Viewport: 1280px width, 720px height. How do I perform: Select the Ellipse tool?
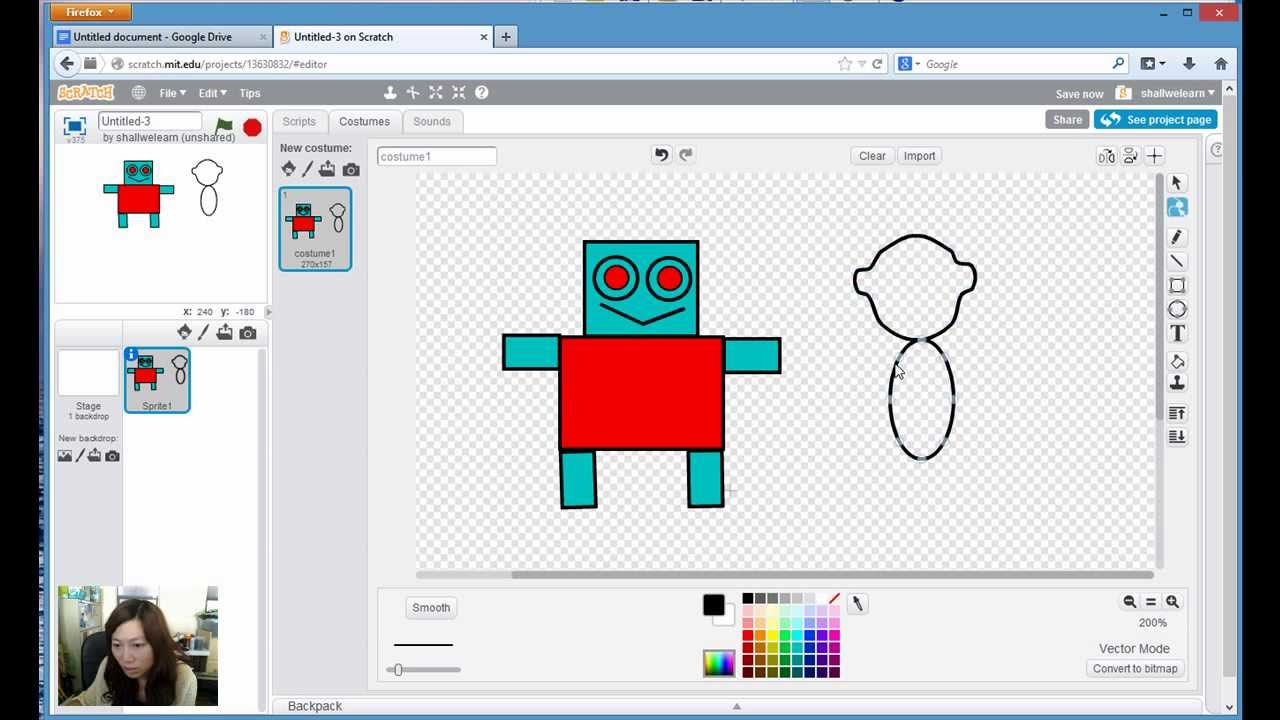1177,309
